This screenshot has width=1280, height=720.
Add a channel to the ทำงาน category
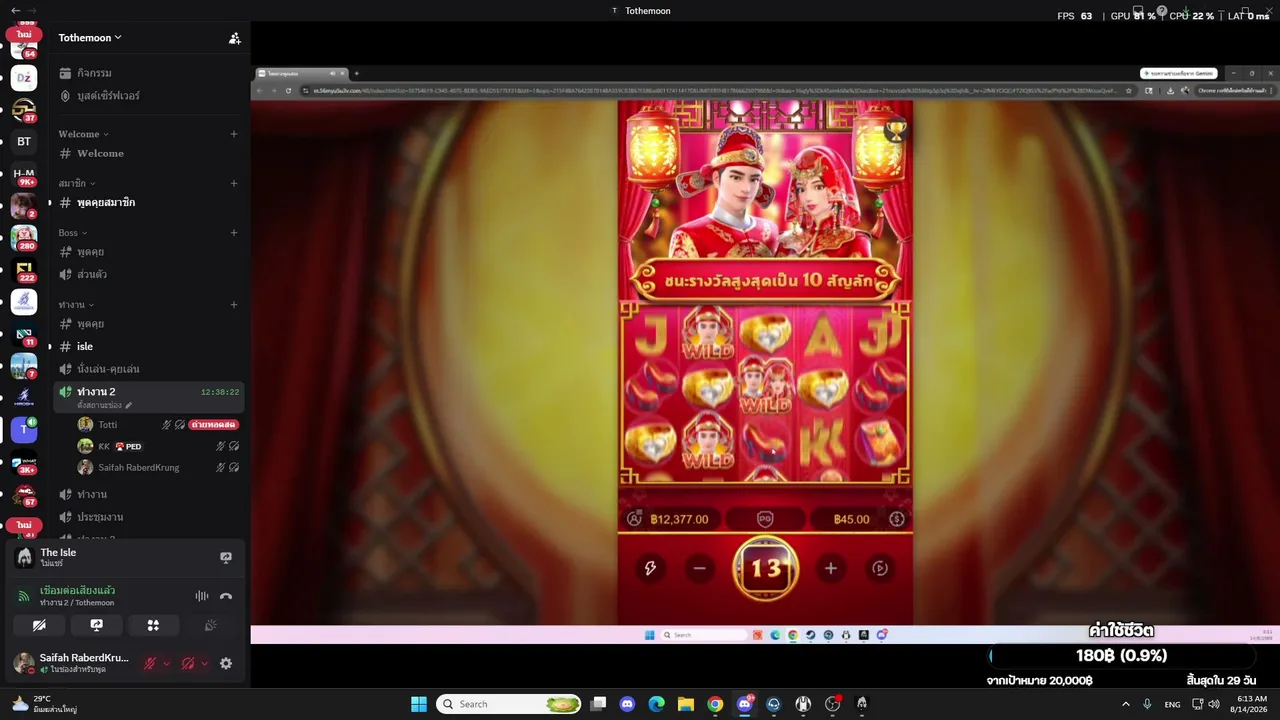pyautogui.click(x=234, y=304)
